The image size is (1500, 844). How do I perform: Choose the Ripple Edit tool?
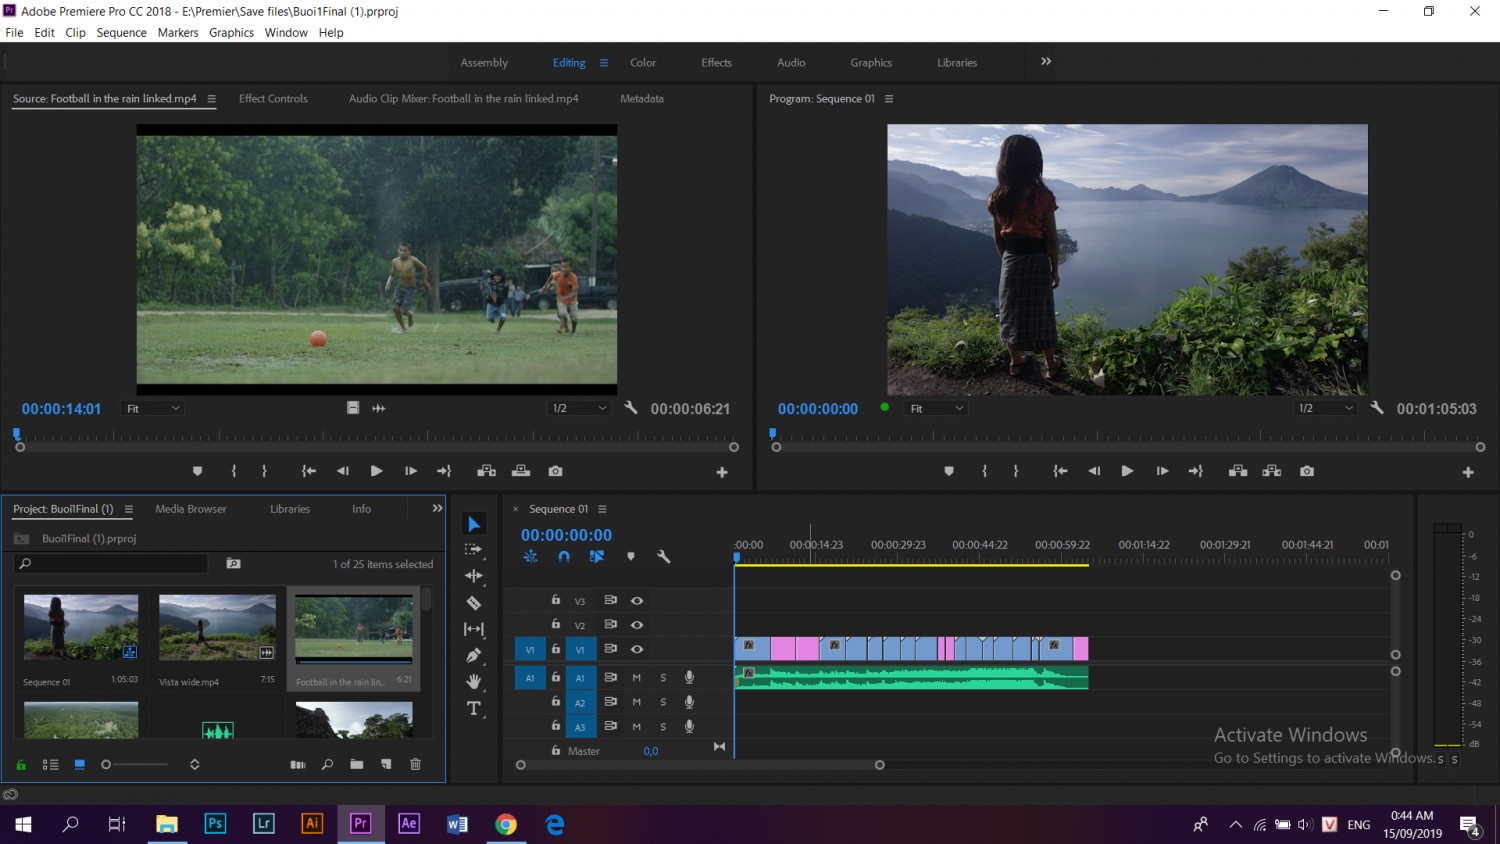tap(474, 576)
